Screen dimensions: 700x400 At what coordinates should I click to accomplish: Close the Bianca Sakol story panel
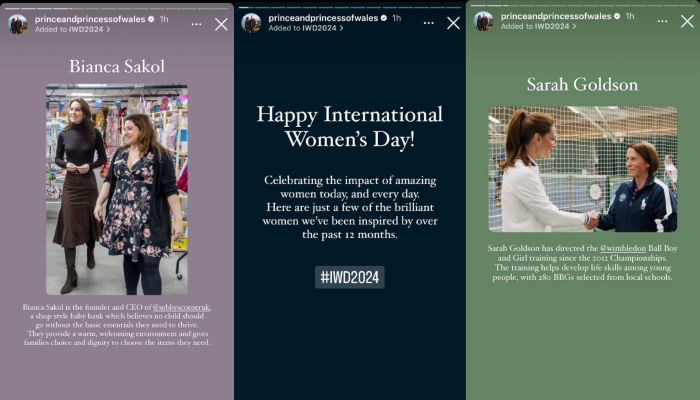(221, 23)
